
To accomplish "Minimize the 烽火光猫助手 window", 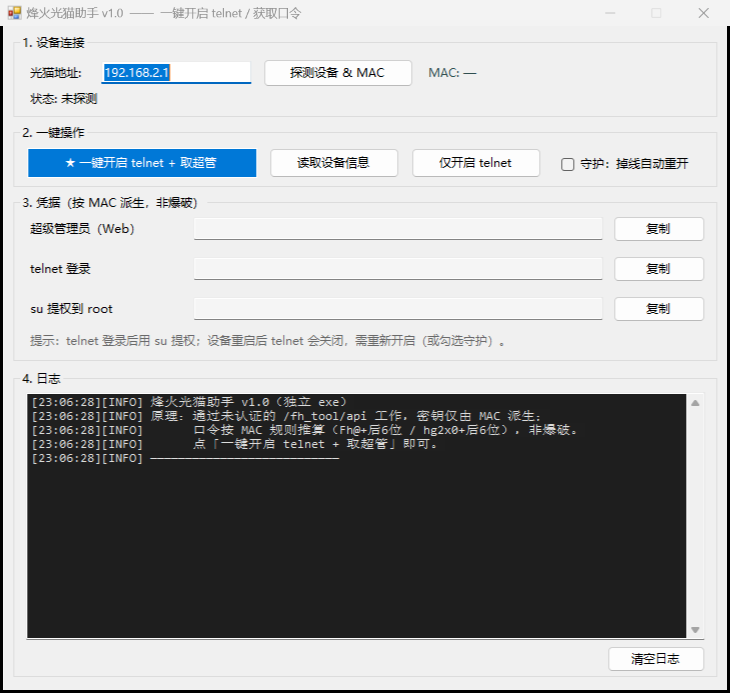I will point(610,13).
